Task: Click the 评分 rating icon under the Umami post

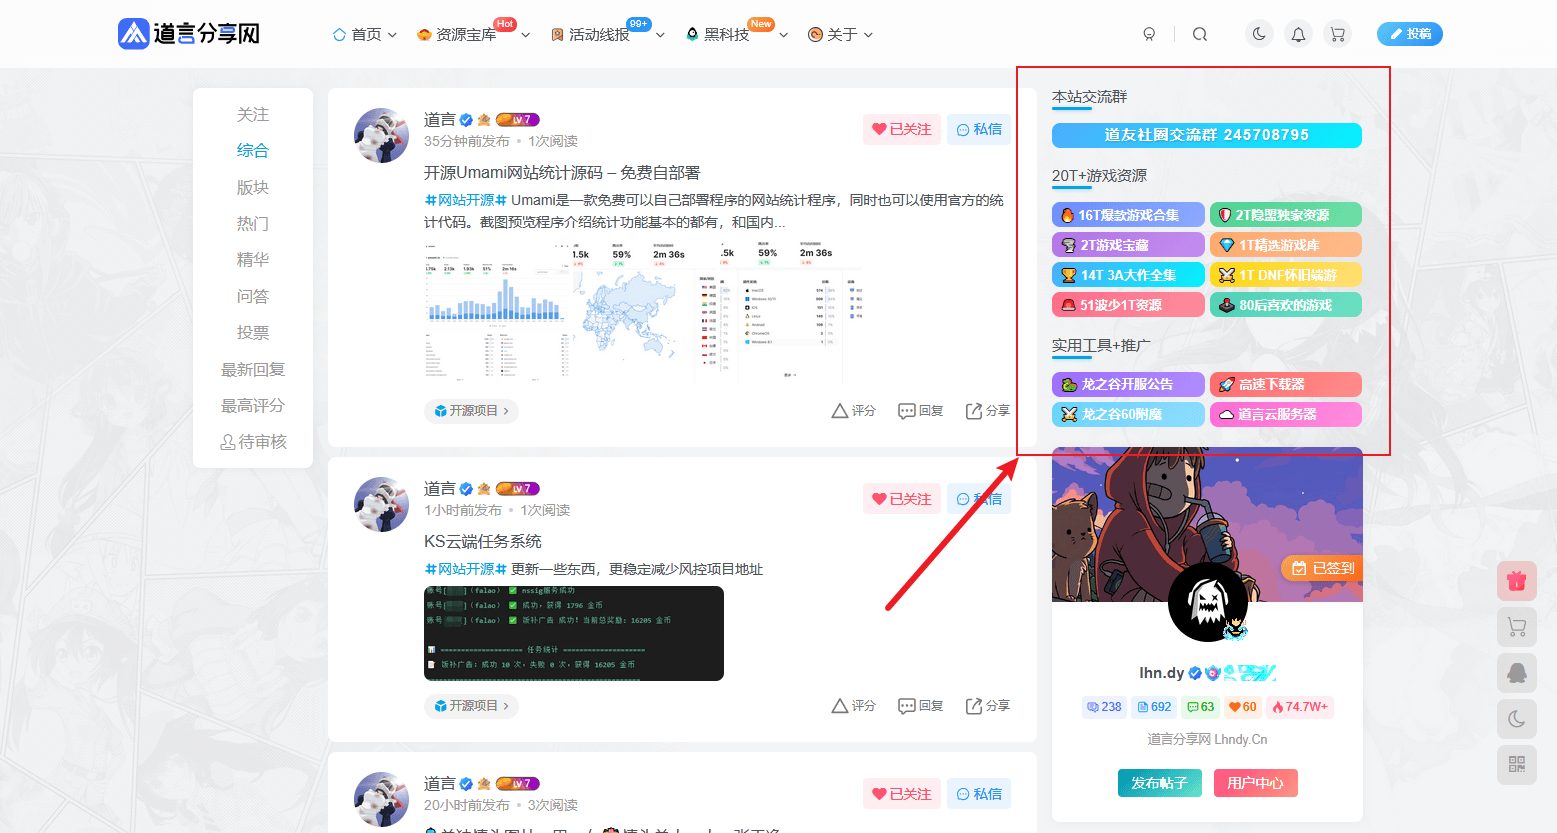Action: [x=853, y=410]
